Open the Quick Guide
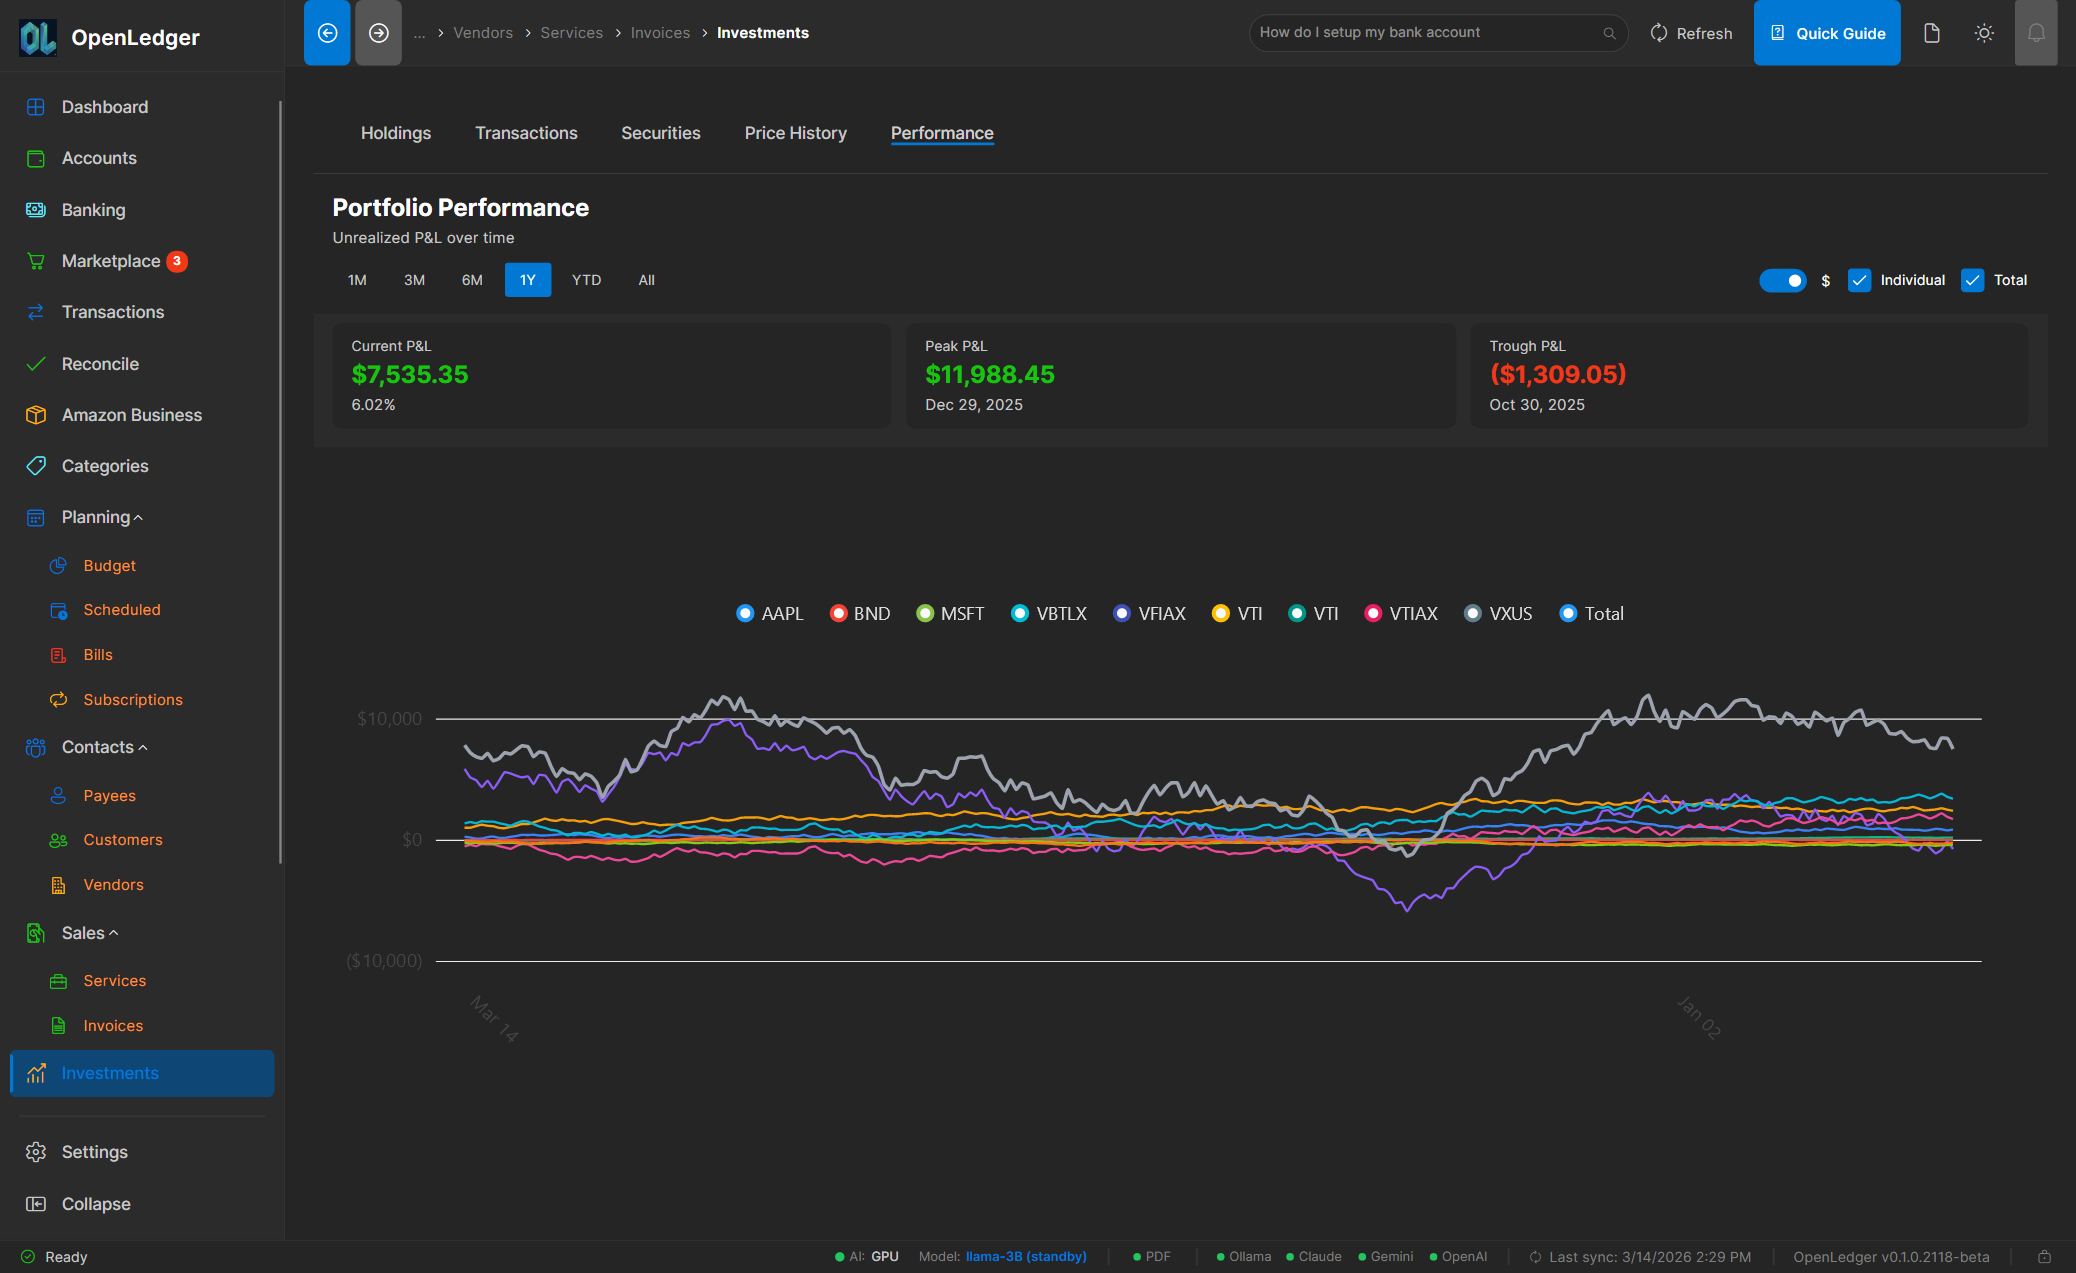Viewport: 2076px width, 1273px height. point(1827,32)
